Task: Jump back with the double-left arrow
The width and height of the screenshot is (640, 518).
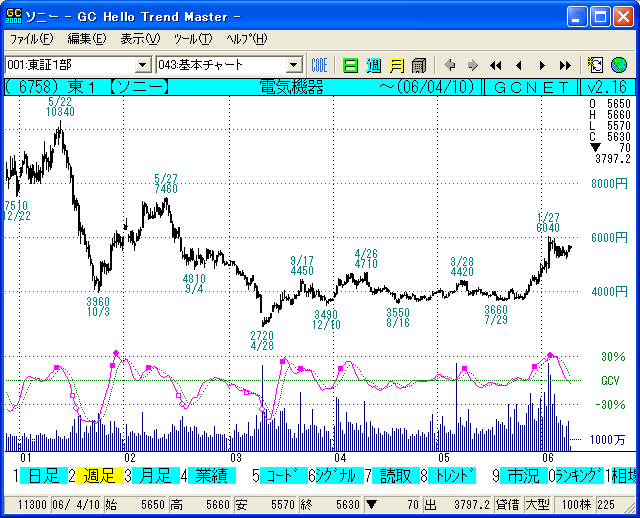Action: (x=496, y=65)
